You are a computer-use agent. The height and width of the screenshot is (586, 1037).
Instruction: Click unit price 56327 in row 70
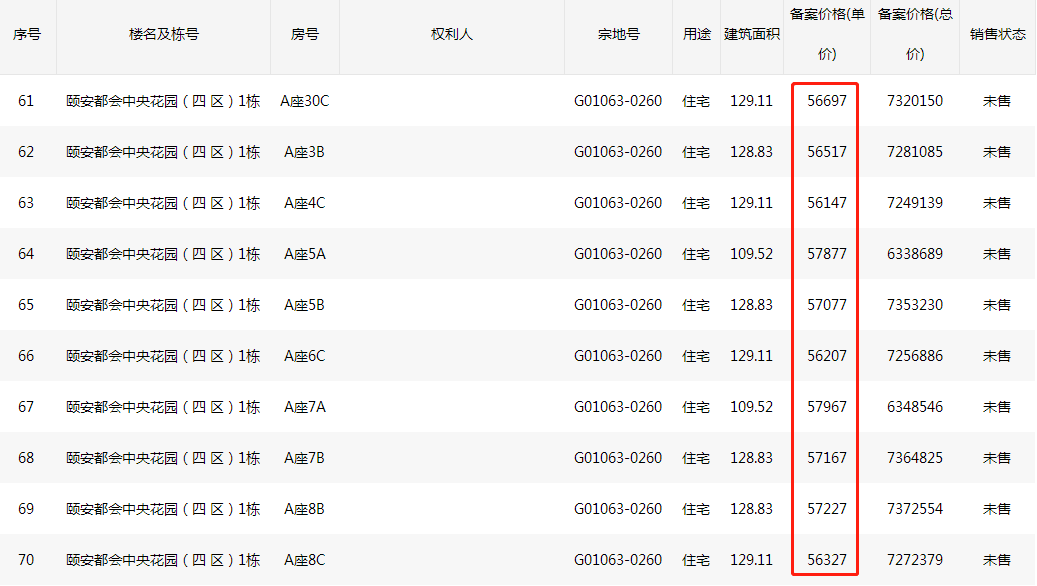827,560
